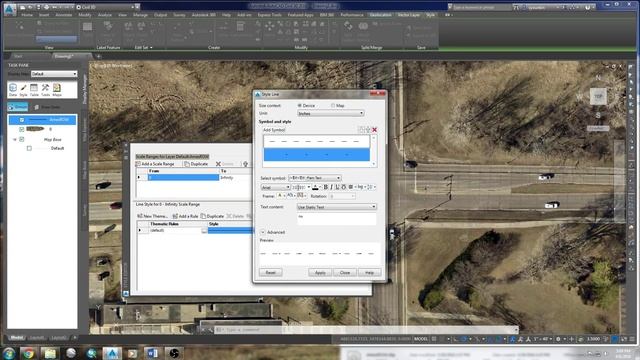Viewport: 640px width, 360px height.
Task: Open the application menu A logo
Action: point(10,9)
